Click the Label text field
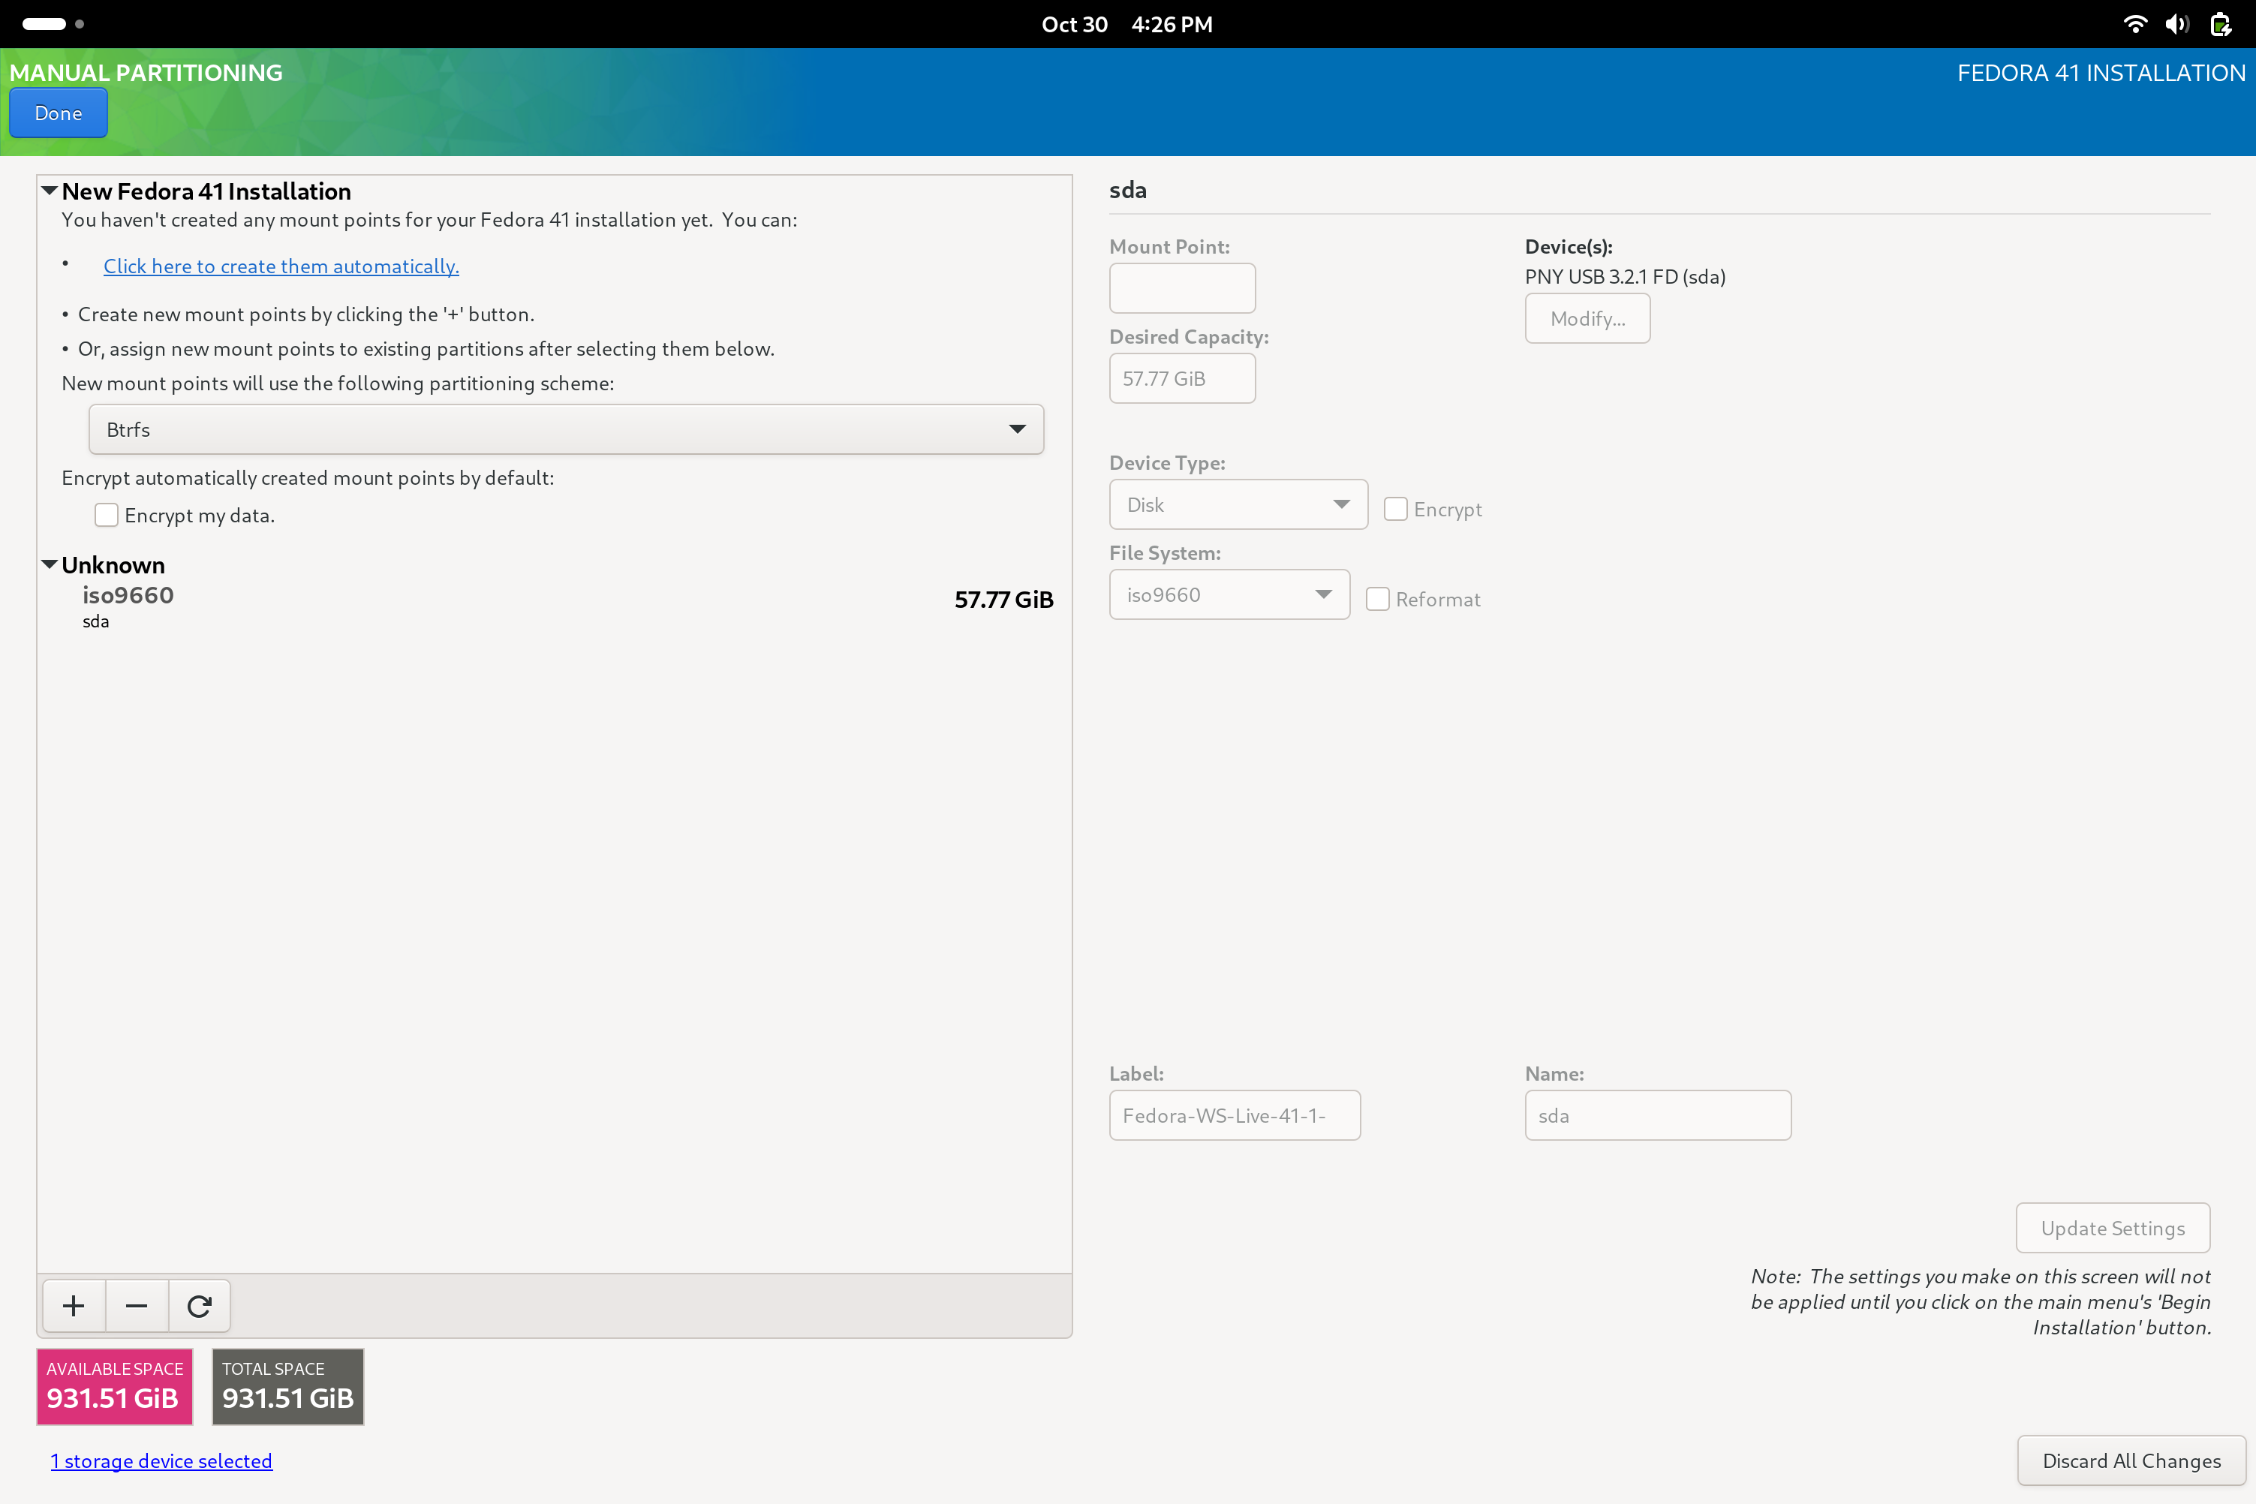This screenshot has height=1504, width=2256. [1235, 1115]
